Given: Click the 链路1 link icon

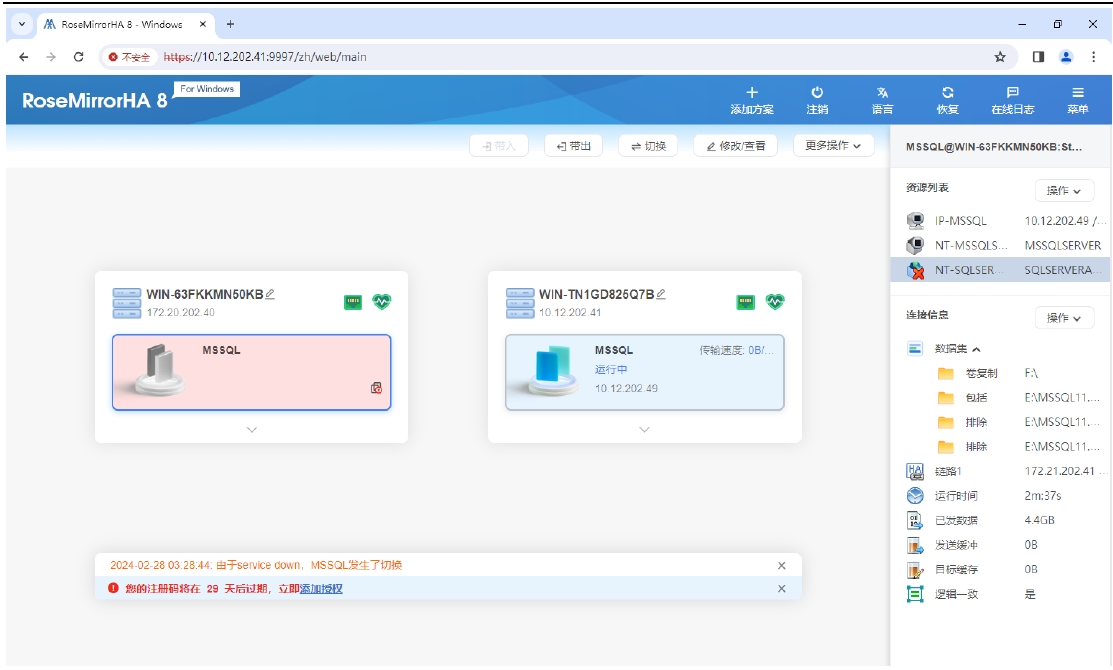Looking at the screenshot, I should 915,471.
